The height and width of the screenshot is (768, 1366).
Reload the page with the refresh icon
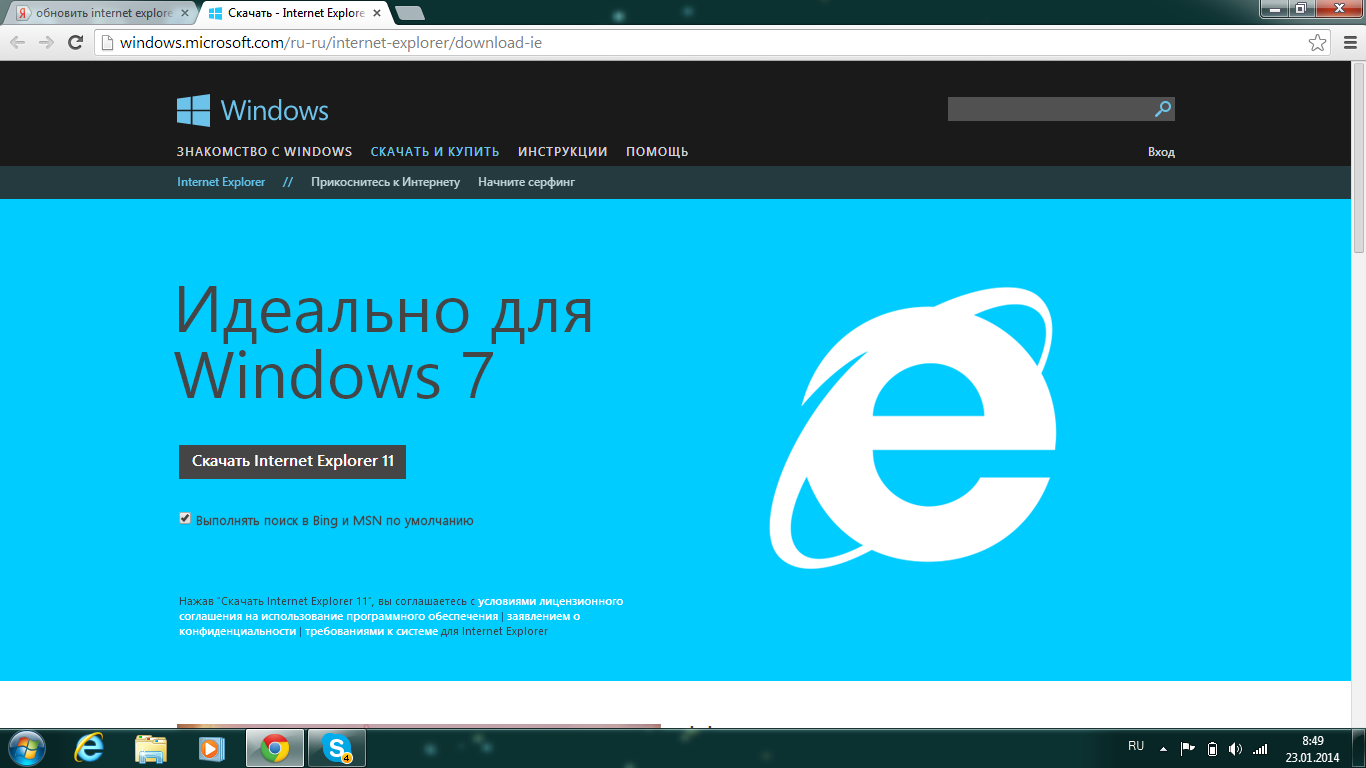[x=75, y=42]
